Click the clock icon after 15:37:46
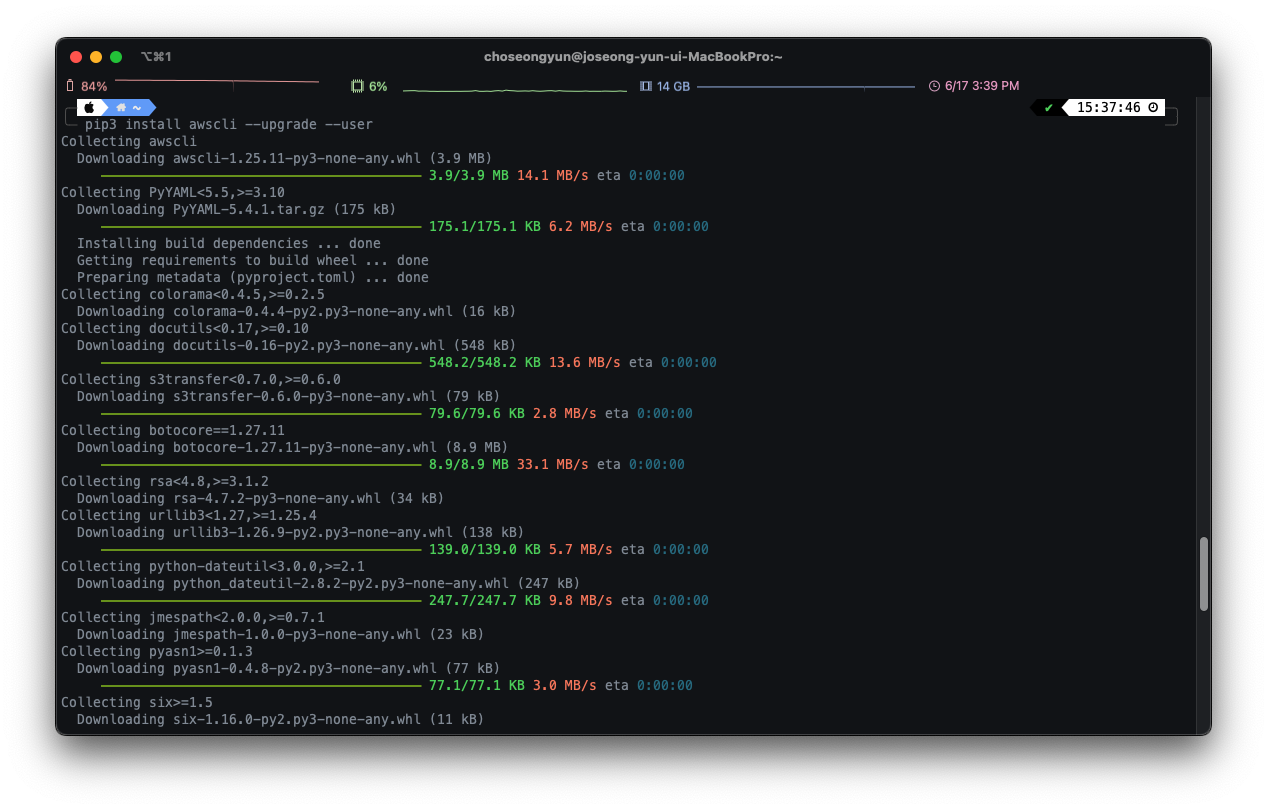 tap(1153, 107)
